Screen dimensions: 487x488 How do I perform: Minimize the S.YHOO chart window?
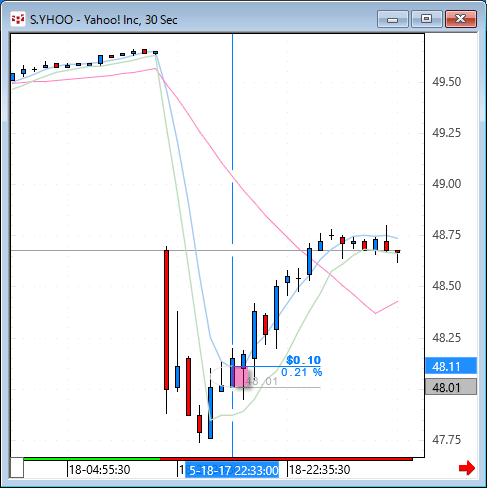pos(393,19)
